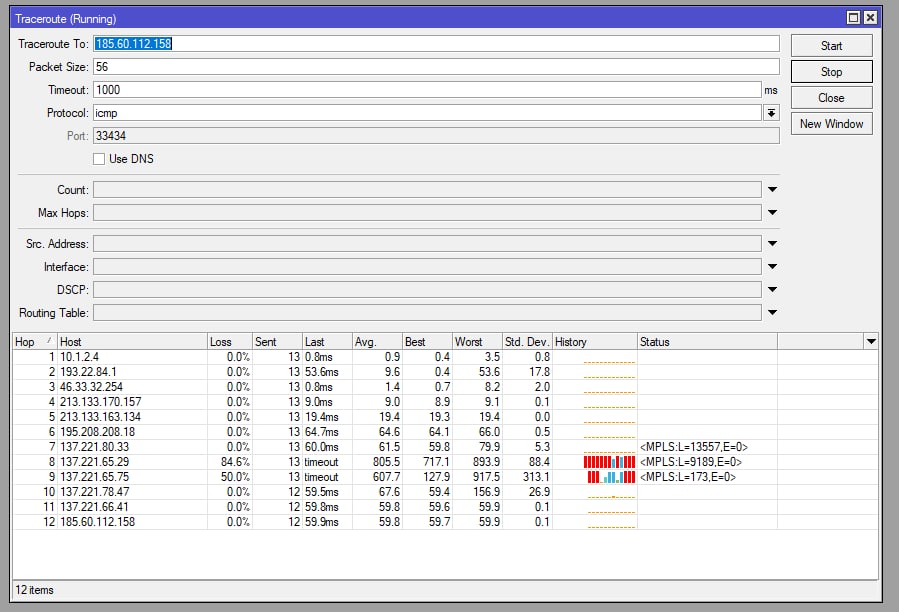This screenshot has height=612, width=899.
Task: Click the Port field showing 33434
Action: pyautogui.click(x=436, y=136)
